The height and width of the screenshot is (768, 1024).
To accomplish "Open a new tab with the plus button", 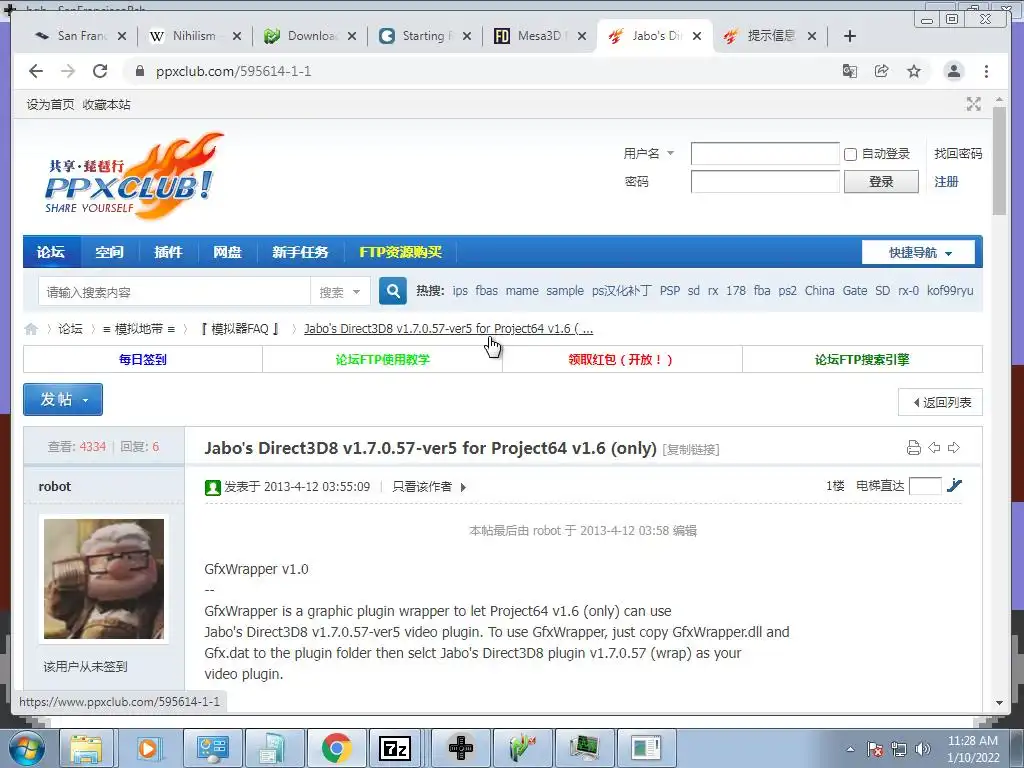I will tap(850, 37).
